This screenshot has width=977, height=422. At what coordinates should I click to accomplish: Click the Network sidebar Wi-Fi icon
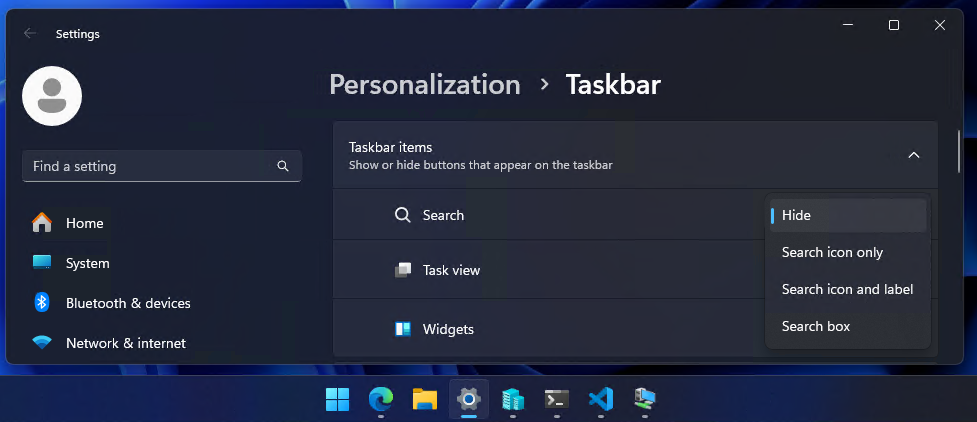pyautogui.click(x=42, y=342)
